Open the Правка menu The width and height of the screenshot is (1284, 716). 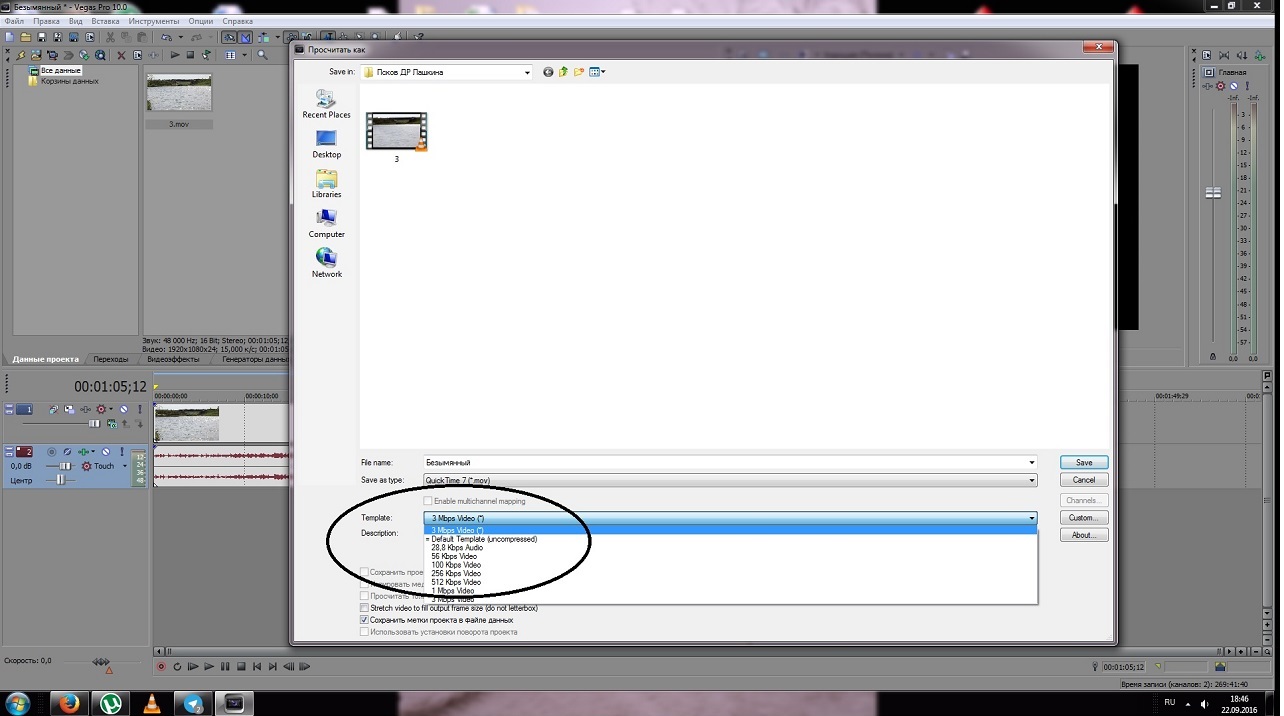click(46, 21)
